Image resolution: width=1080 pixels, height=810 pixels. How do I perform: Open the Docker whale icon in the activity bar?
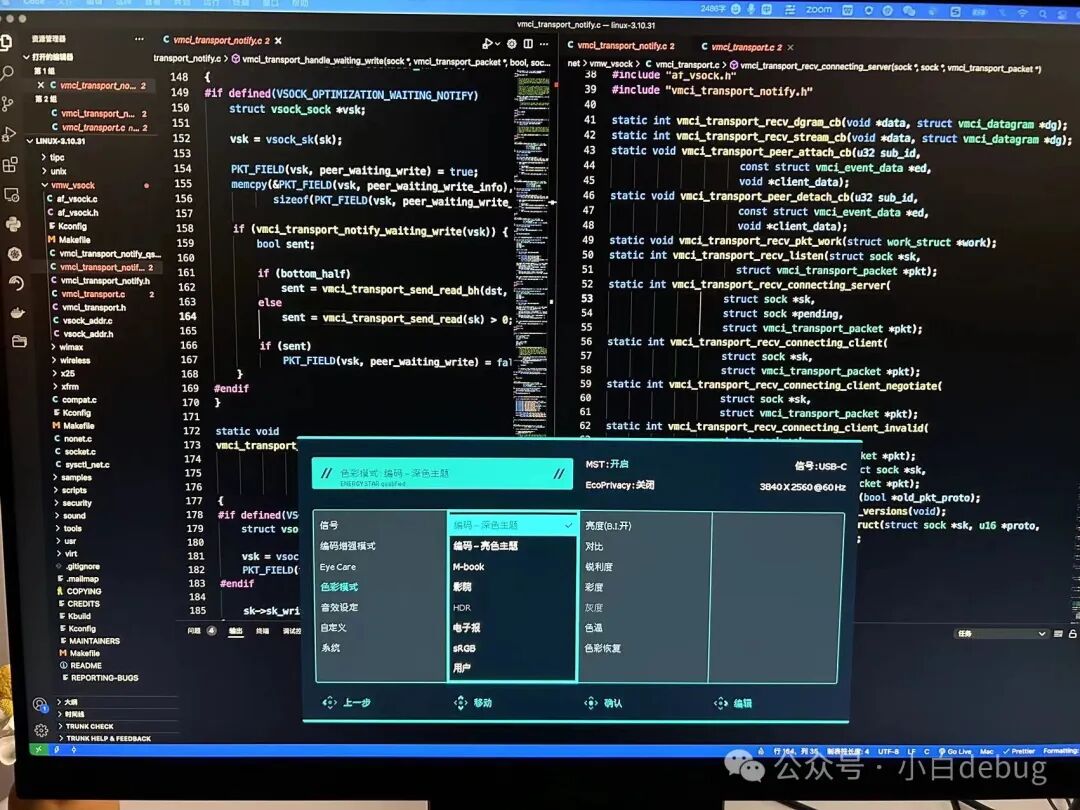(17, 313)
